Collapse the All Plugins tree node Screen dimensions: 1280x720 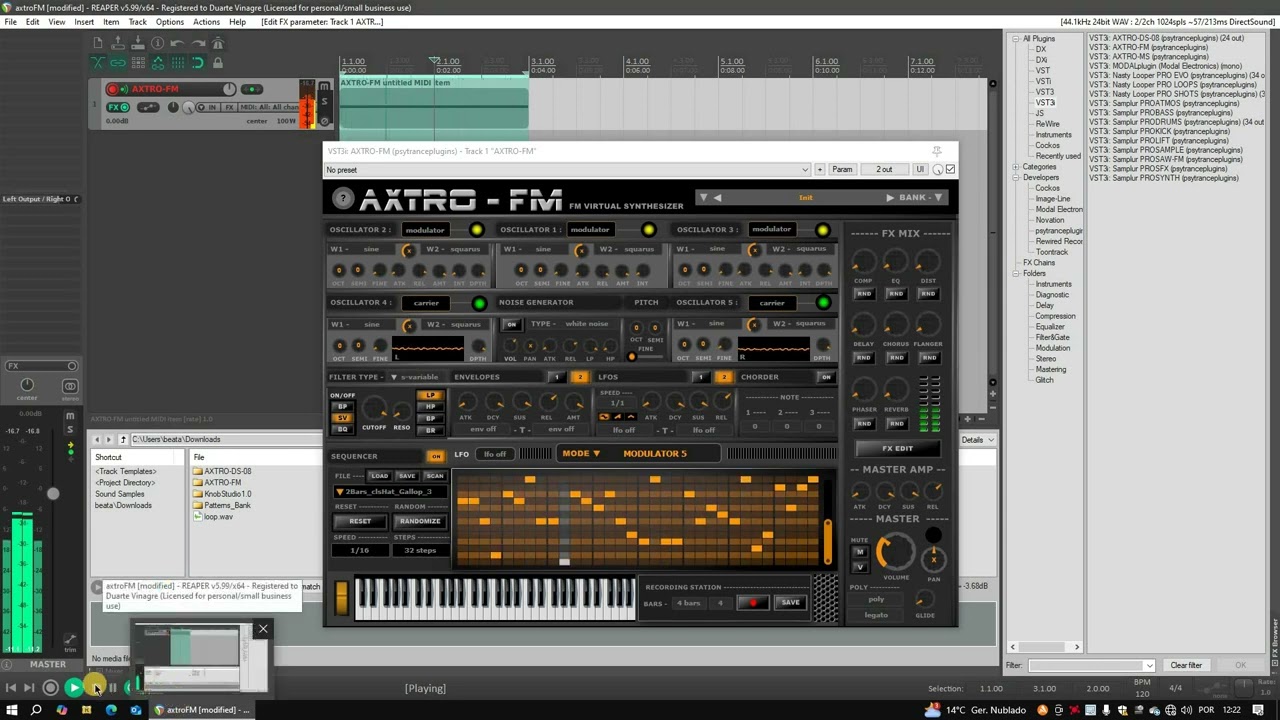pyautogui.click(x=1015, y=39)
